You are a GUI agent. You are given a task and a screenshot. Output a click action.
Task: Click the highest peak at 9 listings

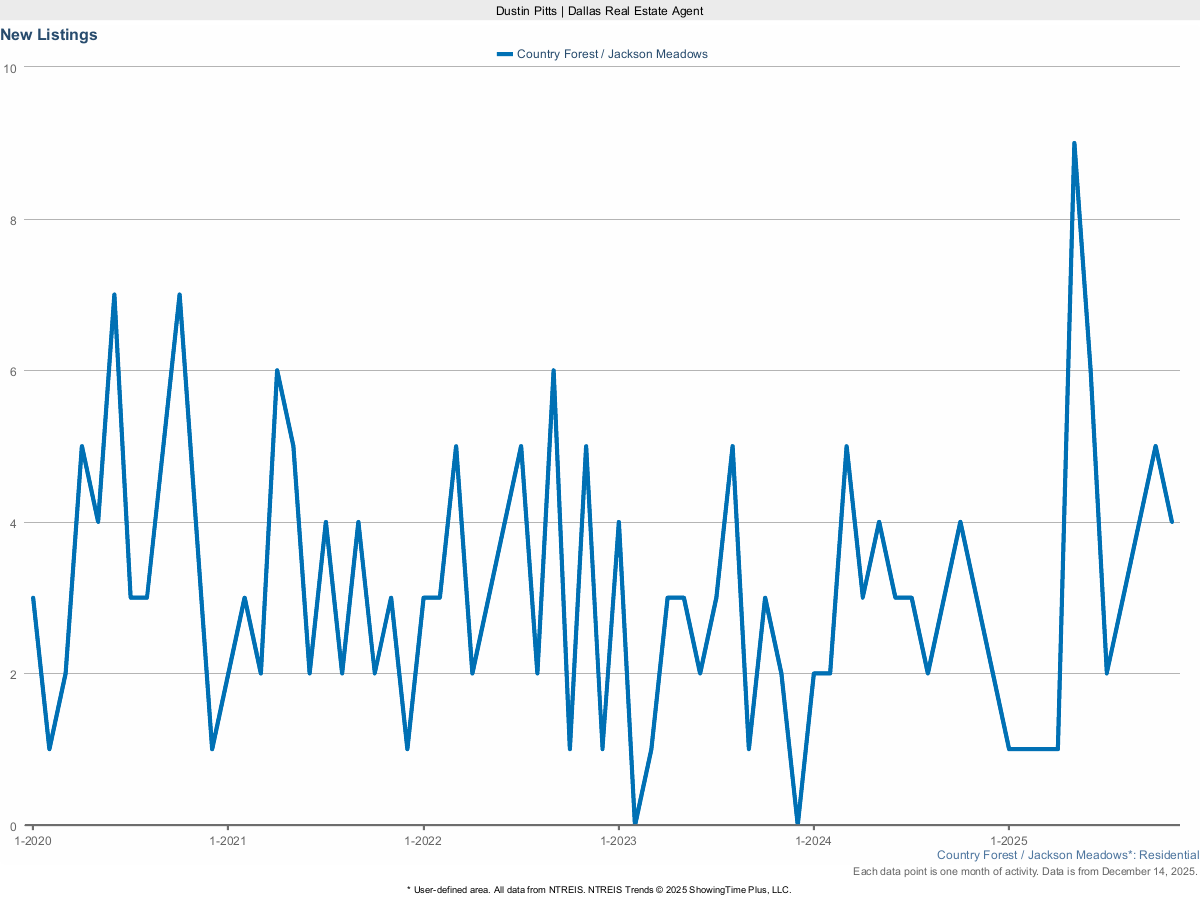pyautogui.click(x=1074, y=144)
